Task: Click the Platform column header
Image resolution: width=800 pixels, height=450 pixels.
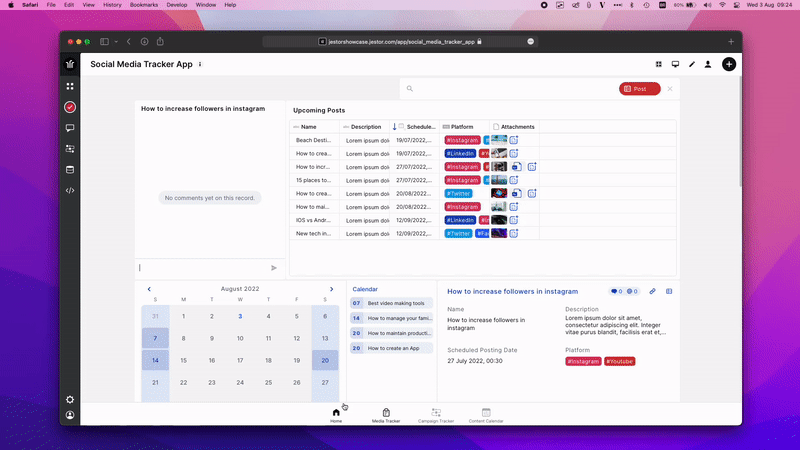Action: point(462,127)
